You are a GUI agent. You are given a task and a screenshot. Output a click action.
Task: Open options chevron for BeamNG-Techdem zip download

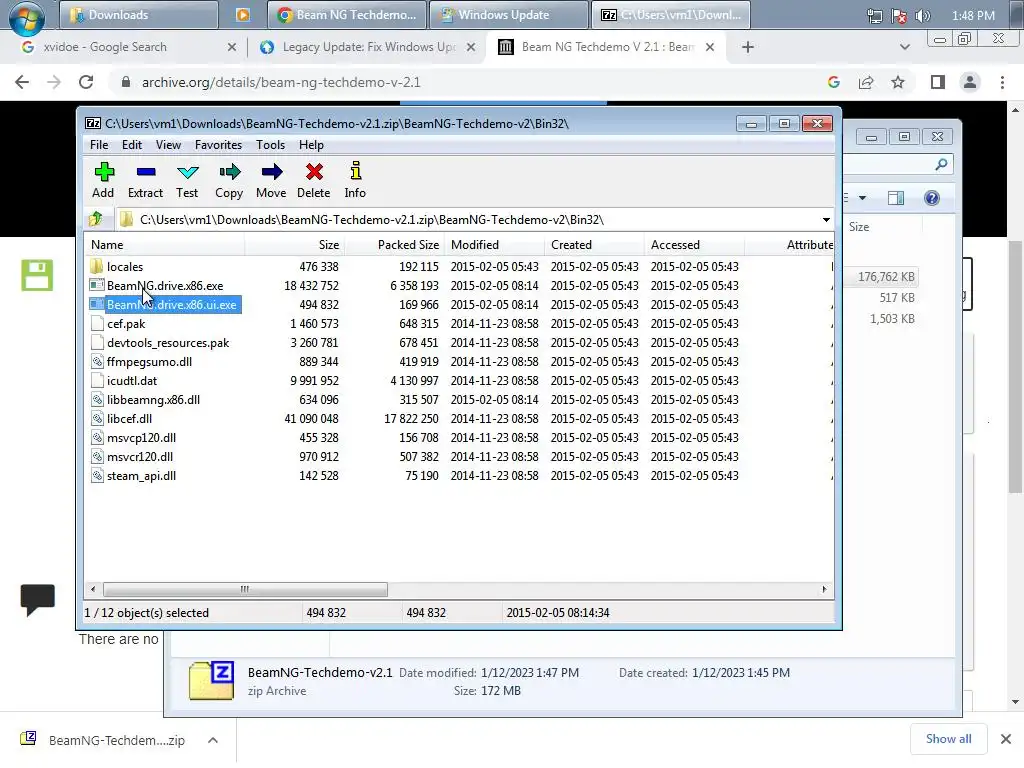pos(213,740)
